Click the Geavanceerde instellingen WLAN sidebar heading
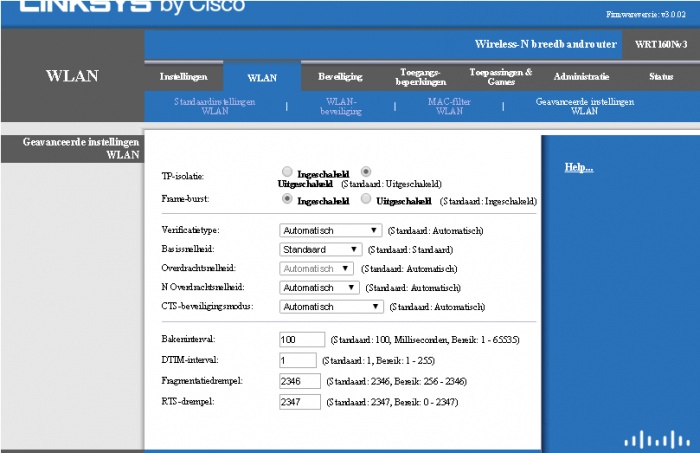700x453 pixels. pos(81,149)
